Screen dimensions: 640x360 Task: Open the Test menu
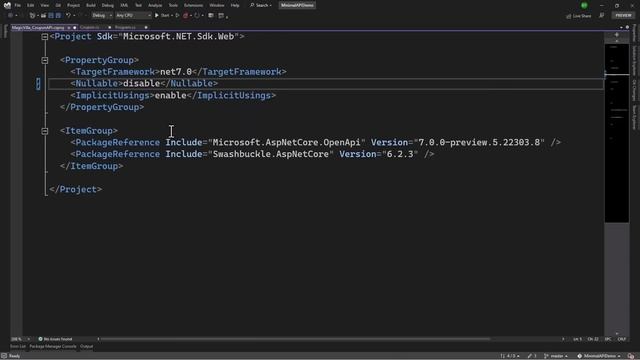click(138, 5)
